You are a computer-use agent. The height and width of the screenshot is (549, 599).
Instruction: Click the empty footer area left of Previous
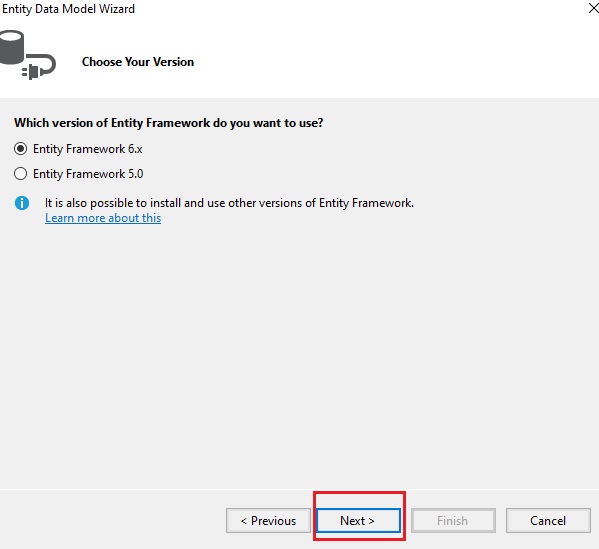click(111, 520)
